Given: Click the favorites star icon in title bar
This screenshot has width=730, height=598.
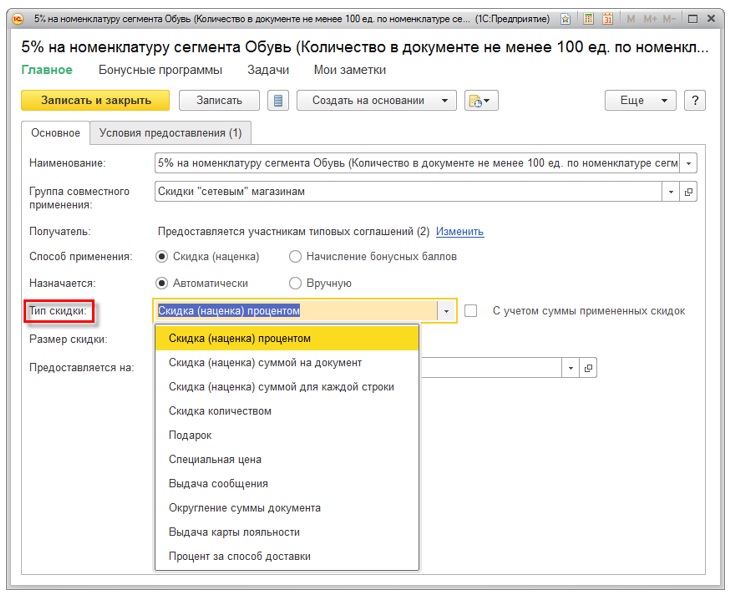Looking at the screenshot, I should click(566, 18).
